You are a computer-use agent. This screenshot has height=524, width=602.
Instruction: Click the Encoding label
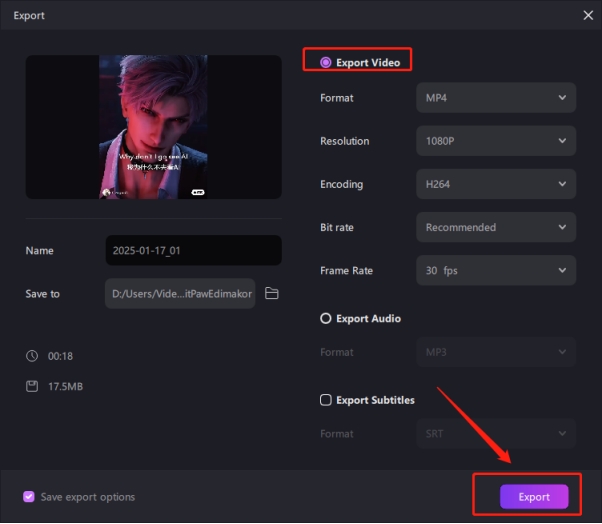click(341, 185)
